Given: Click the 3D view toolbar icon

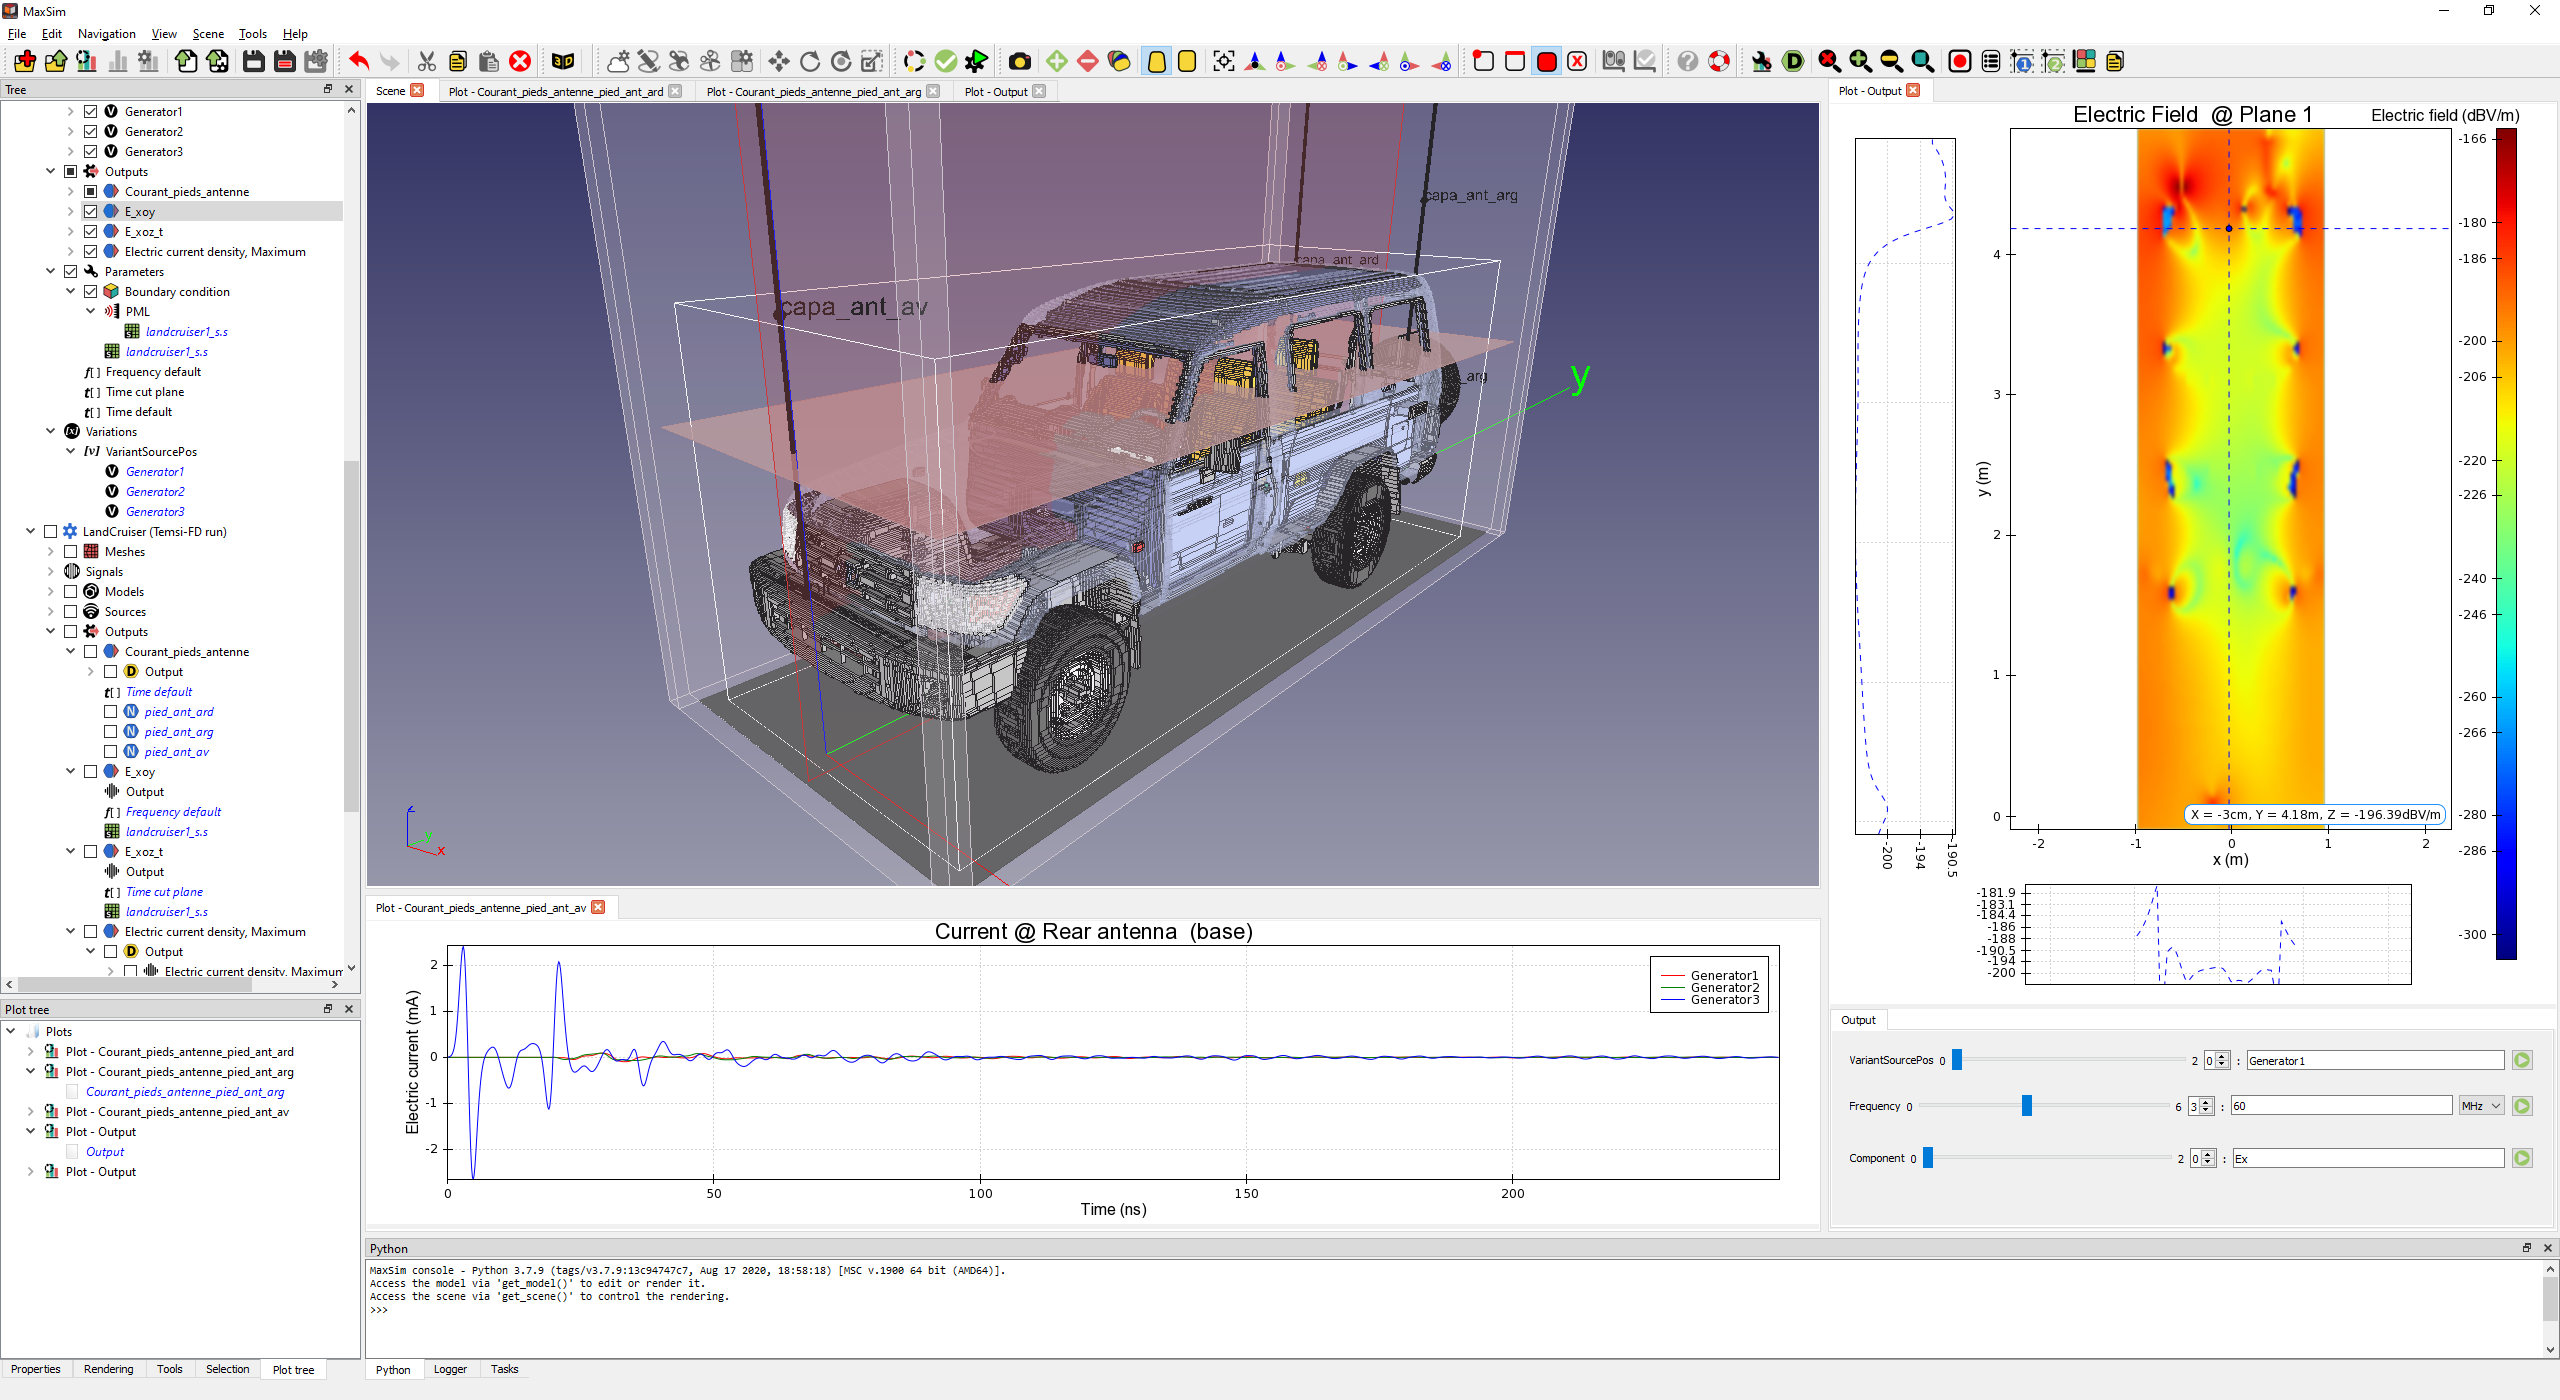Looking at the screenshot, I should pyautogui.click(x=563, y=62).
